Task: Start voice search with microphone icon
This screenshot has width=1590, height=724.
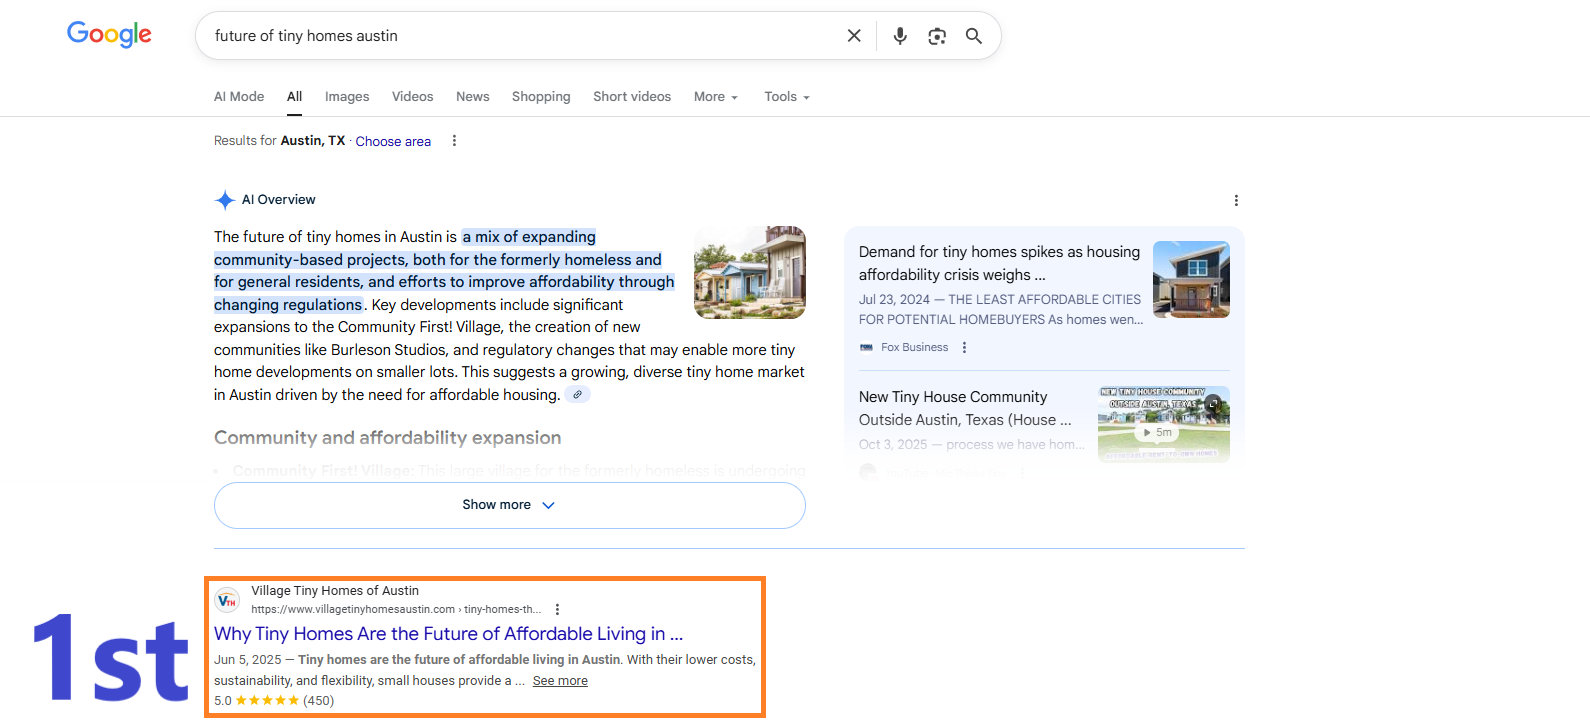Action: click(x=900, y=36)
